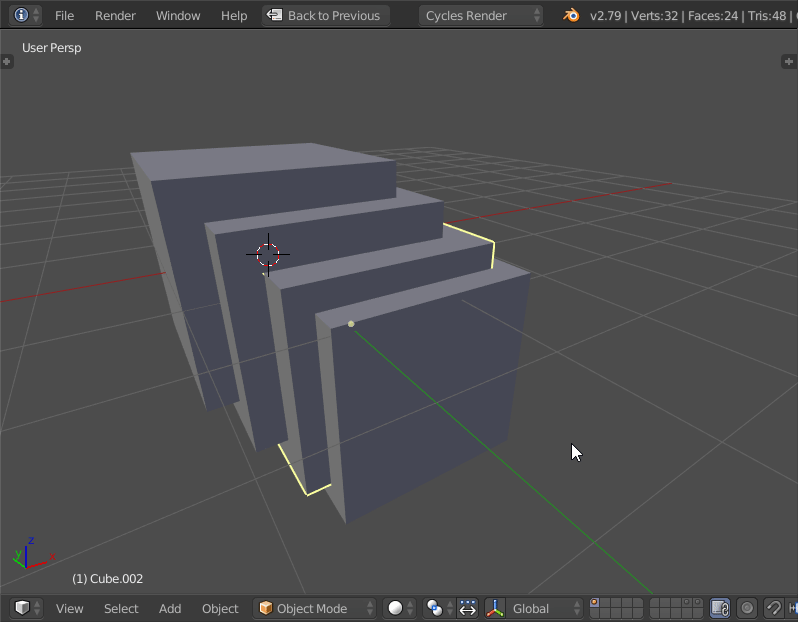Expand tool shelf via left plus icon
The image size is (798, 622).
7,62
